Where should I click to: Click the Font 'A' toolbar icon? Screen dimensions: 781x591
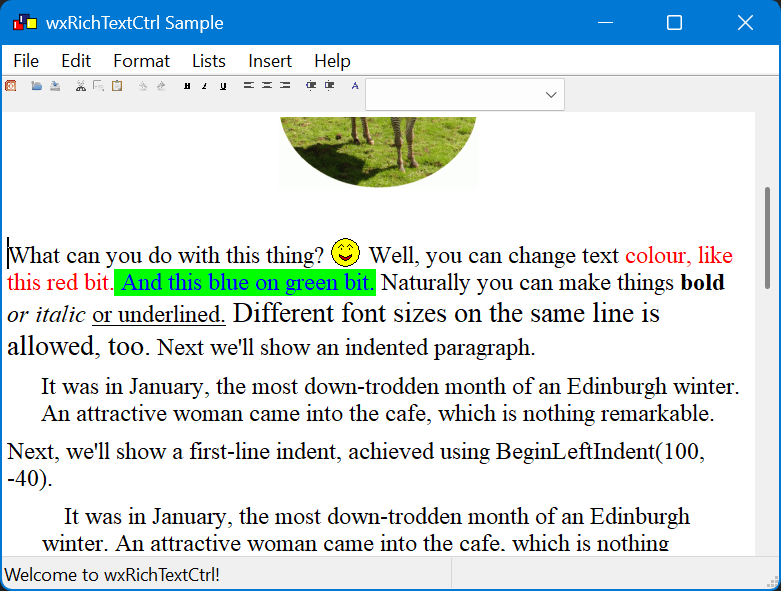click(355, 86)
